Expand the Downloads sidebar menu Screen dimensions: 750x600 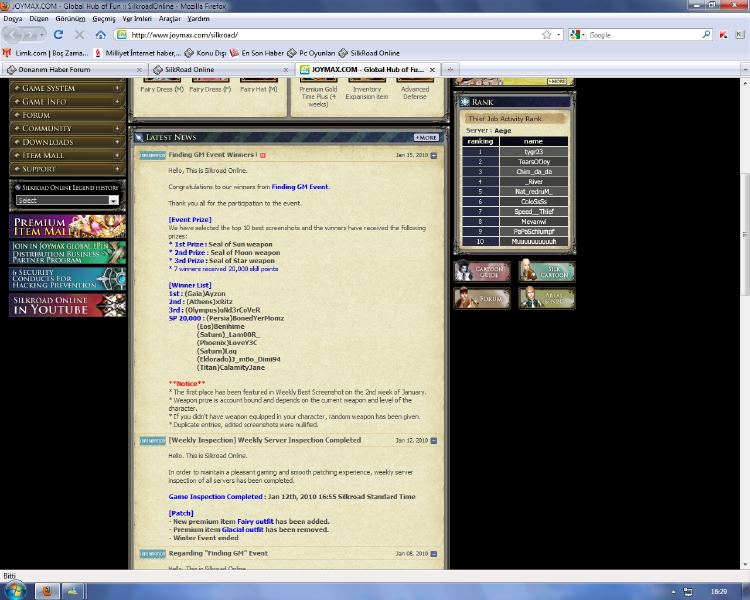[67, 142]
